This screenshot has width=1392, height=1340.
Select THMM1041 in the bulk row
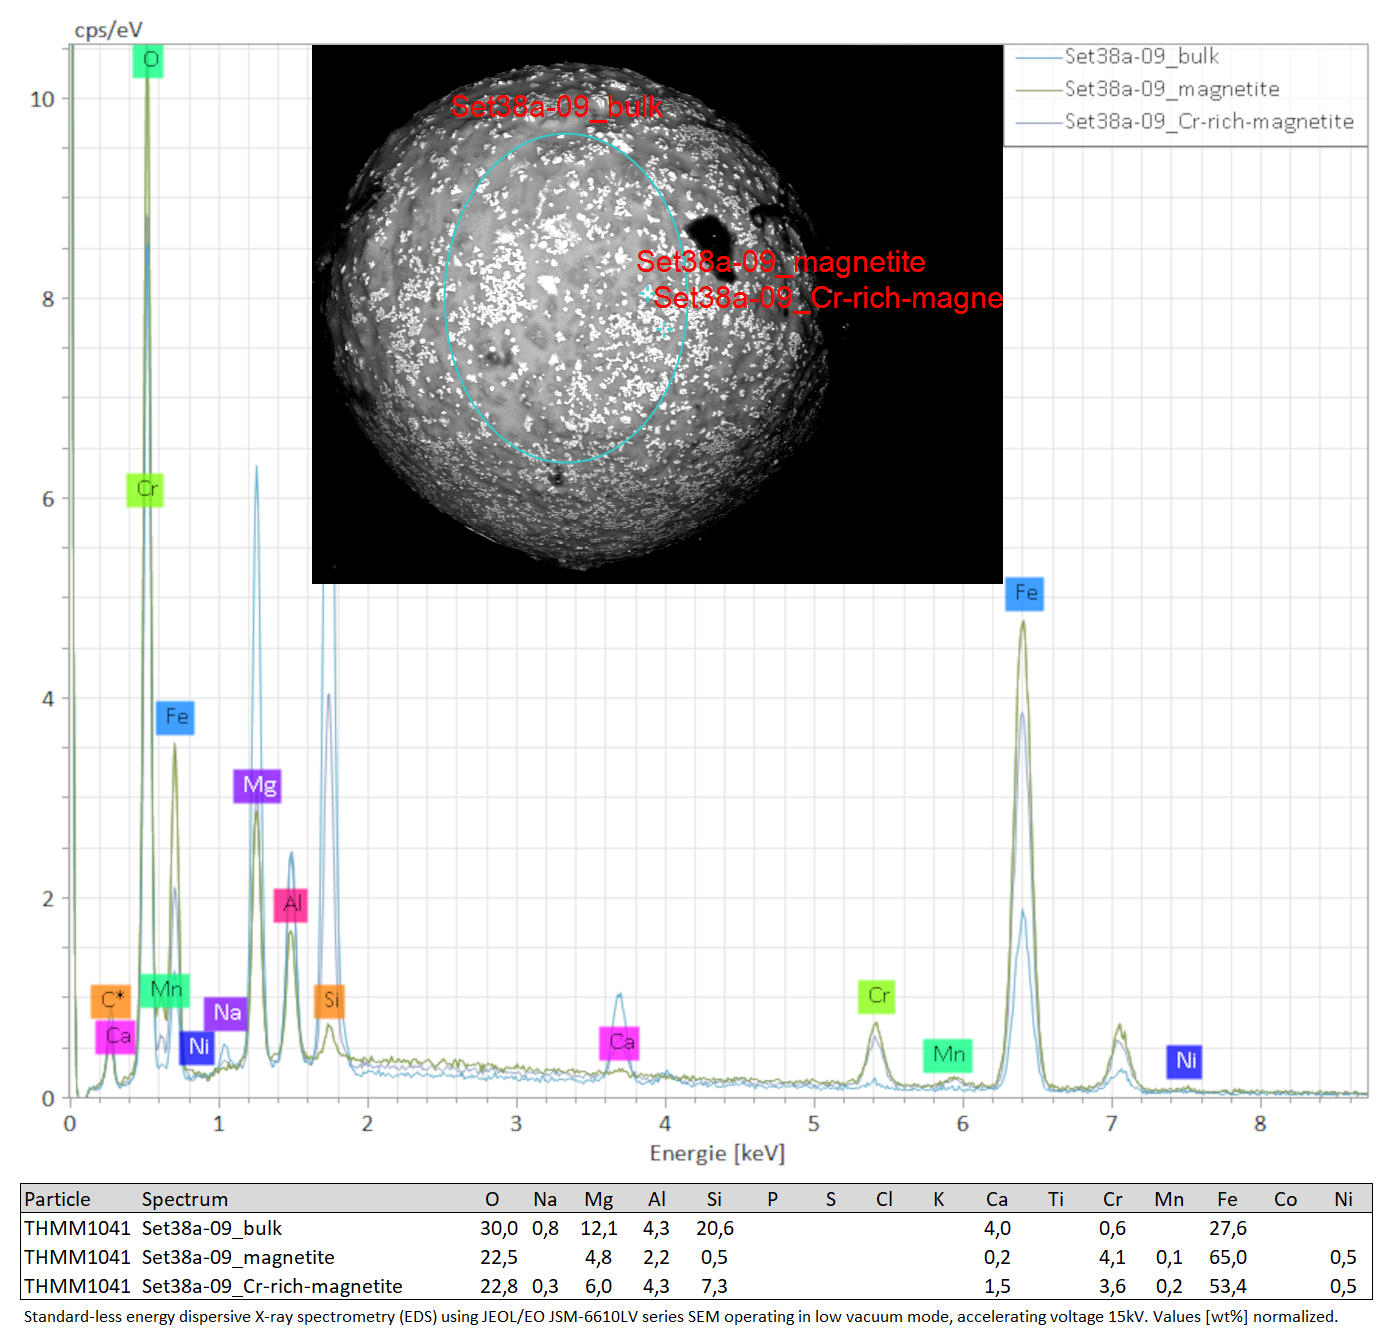(x=77, y=1228)
